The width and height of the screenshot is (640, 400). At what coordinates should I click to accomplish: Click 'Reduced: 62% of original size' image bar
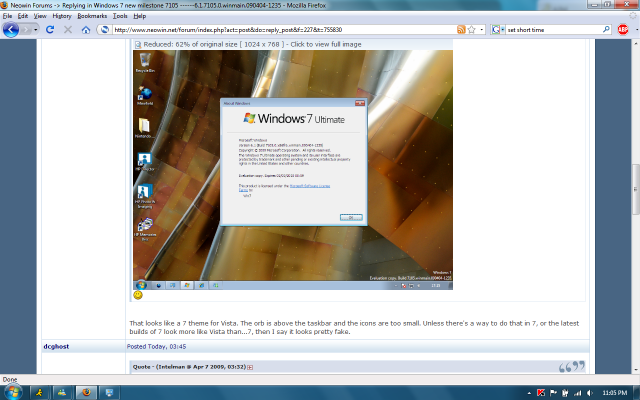pos(293,44)
